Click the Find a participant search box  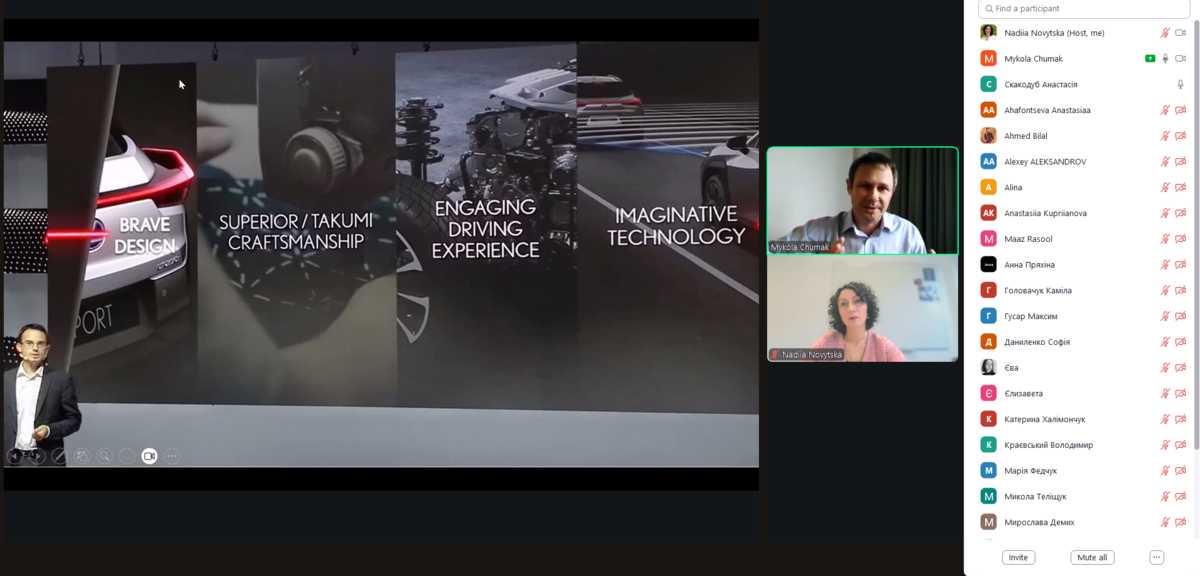coord(1070,8)
